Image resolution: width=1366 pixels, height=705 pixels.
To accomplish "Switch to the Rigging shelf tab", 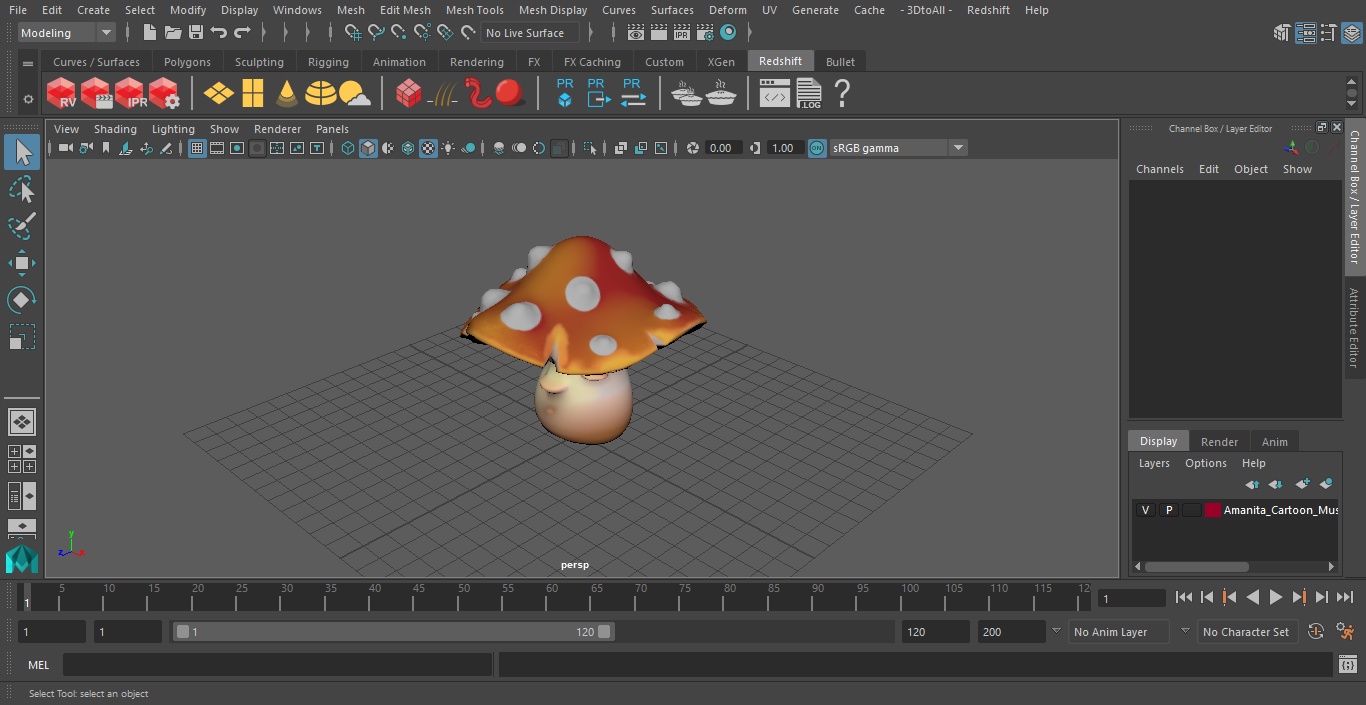I will click(x=328, y=62).
